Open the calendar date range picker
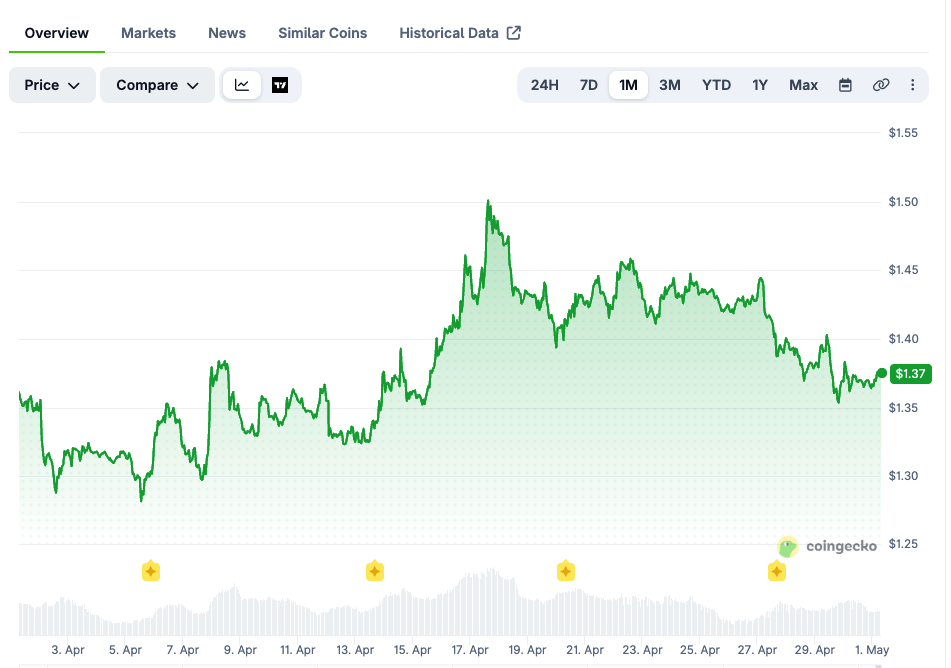951x668 pixels. tap(845, 85)
